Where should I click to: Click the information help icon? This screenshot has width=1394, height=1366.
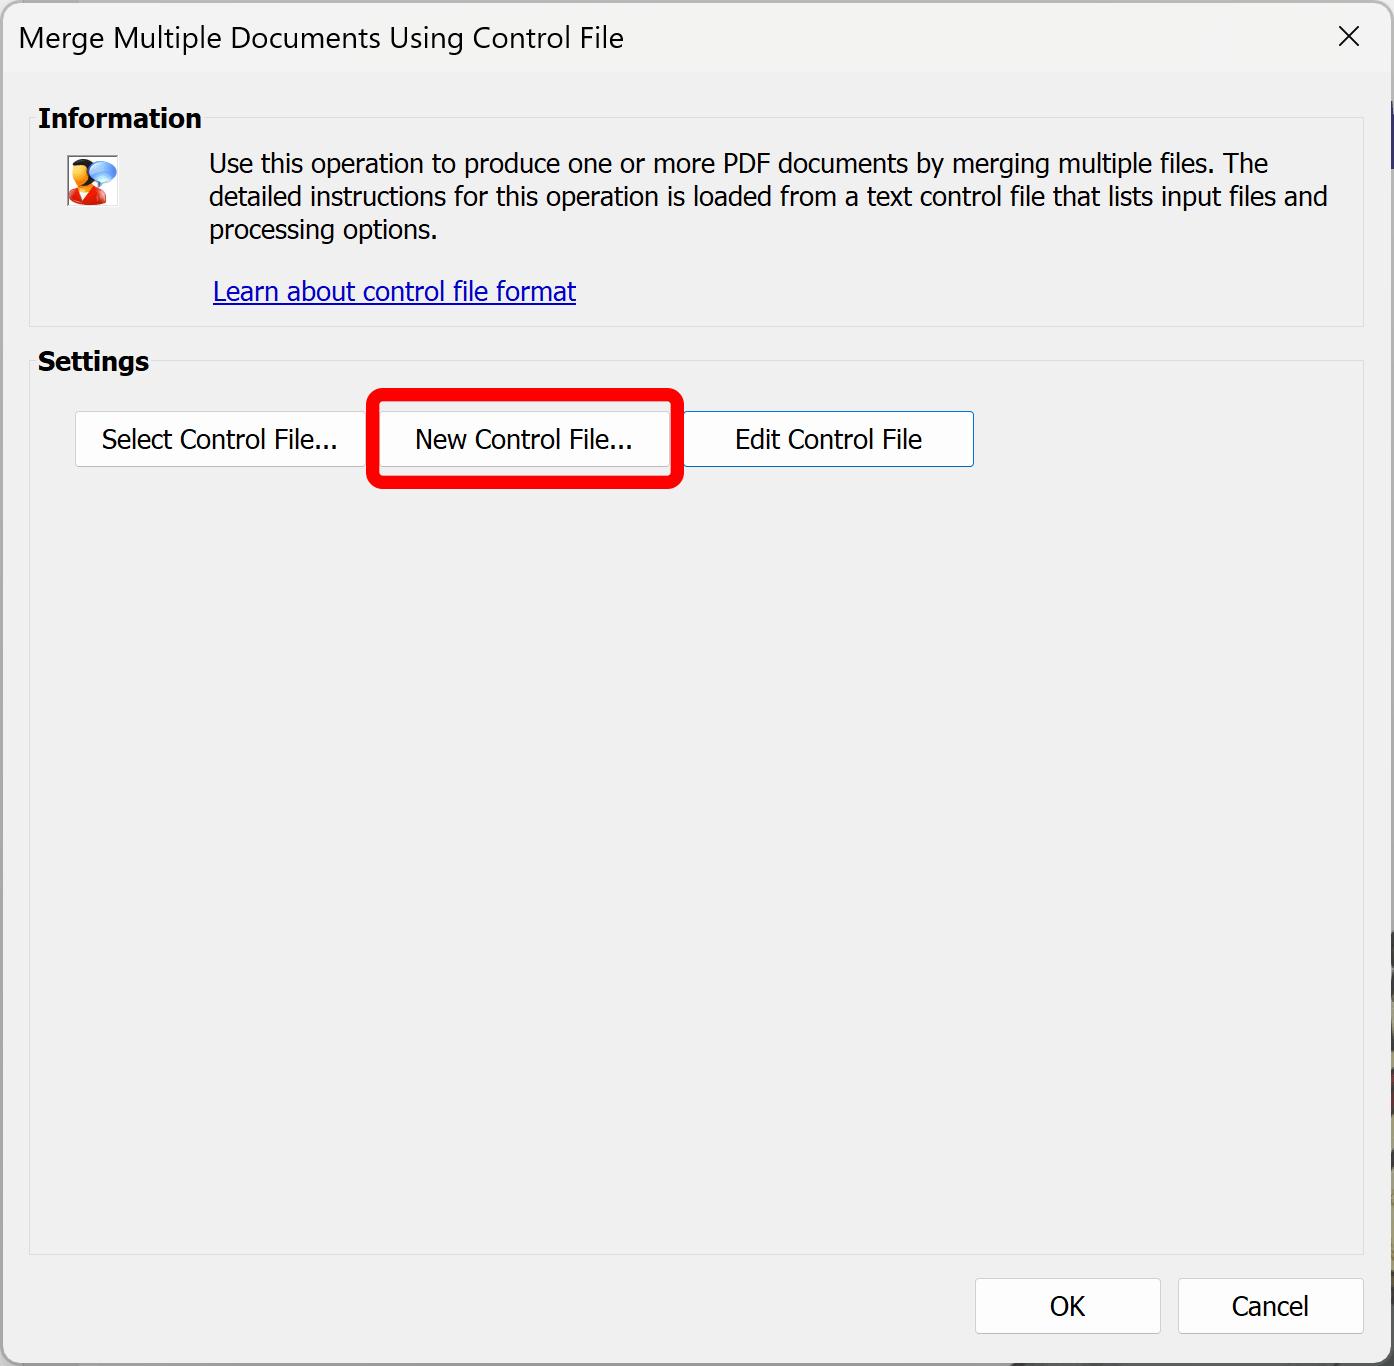click(93, 181)
